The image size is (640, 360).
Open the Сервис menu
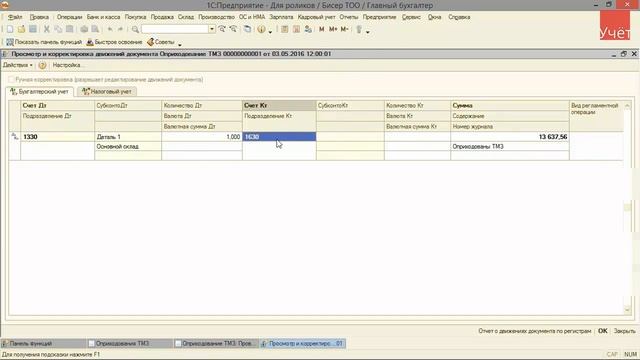tap(411, 17)
